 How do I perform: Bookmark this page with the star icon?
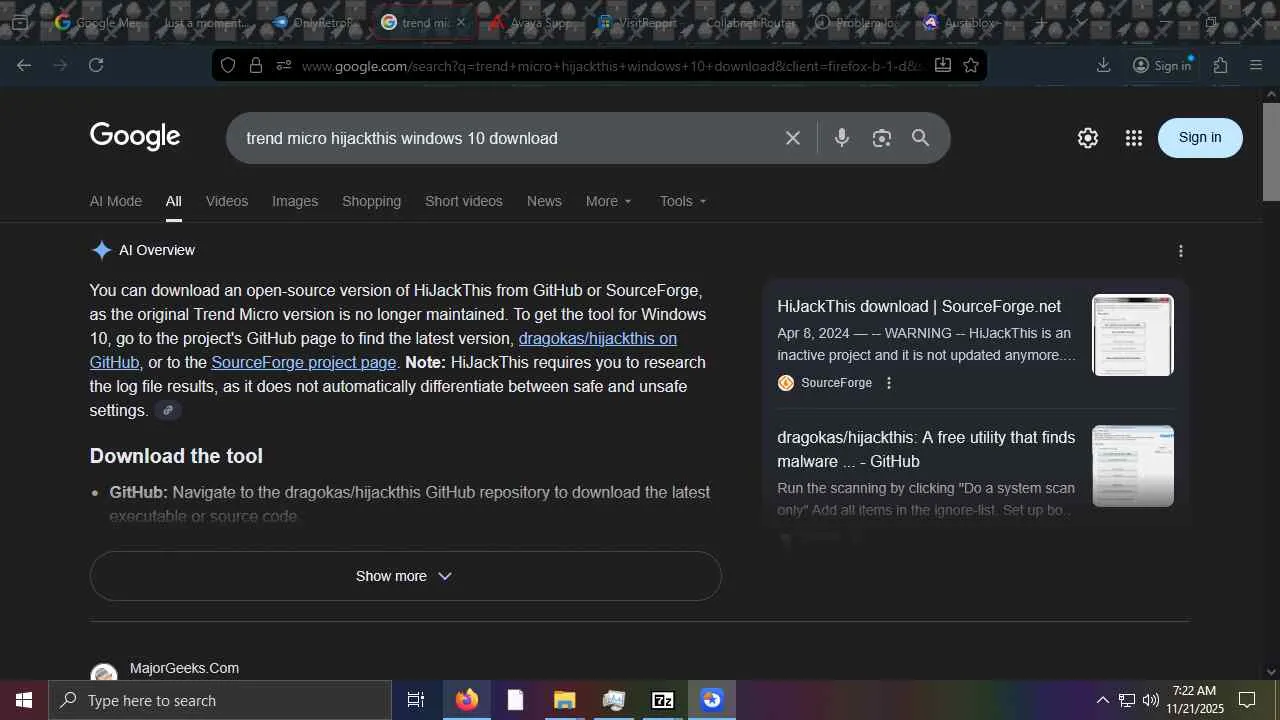pyautogui.click(x=971, y=65)
